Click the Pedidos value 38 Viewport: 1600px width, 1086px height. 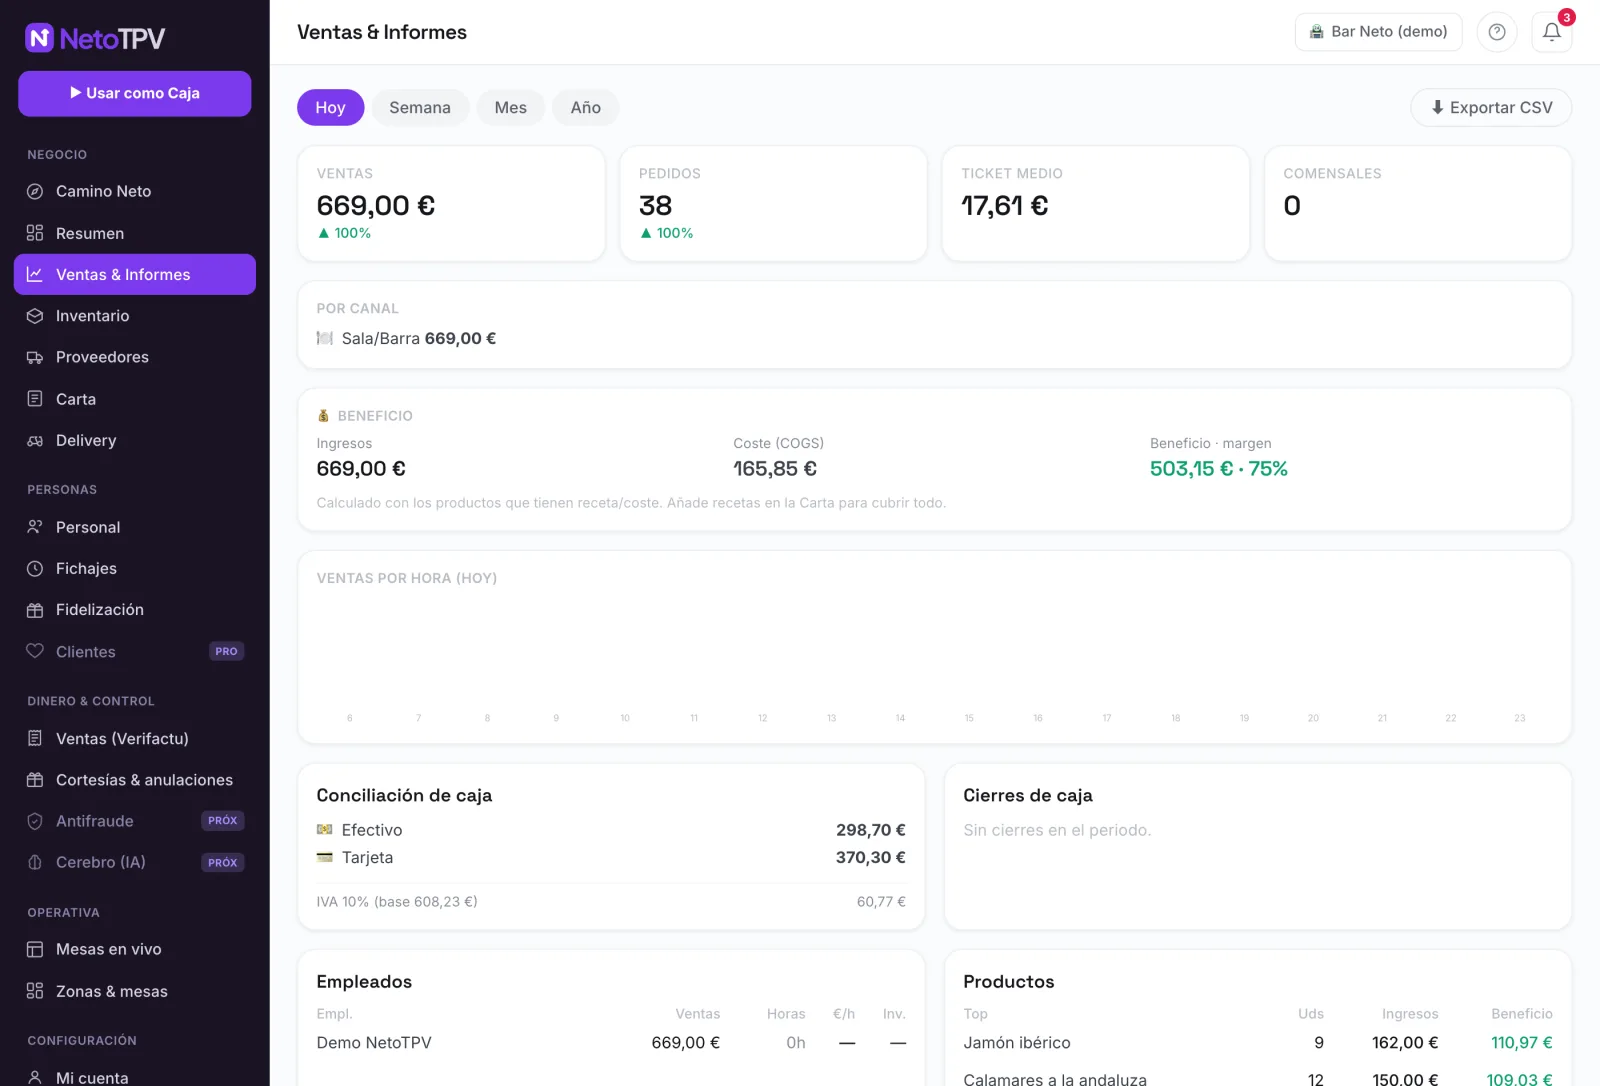pyautogui.click(x=656, y=205)
